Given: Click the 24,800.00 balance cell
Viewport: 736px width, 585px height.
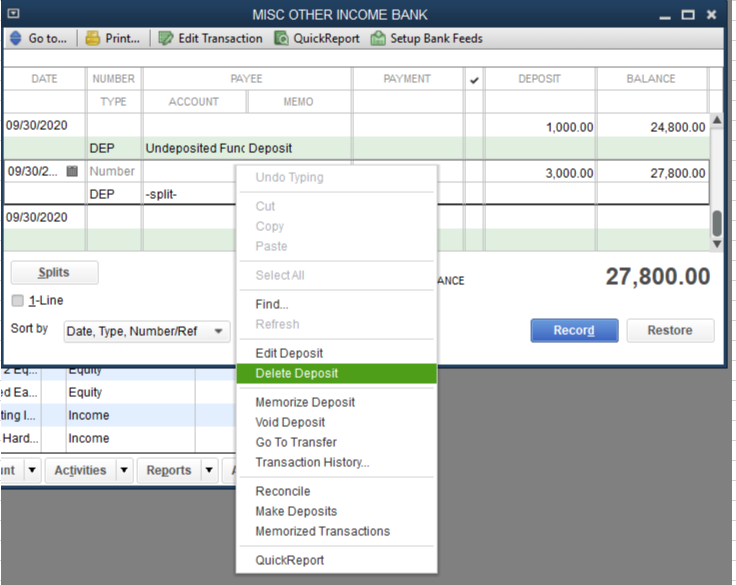Looking at the screenshot, I should 678,127.
